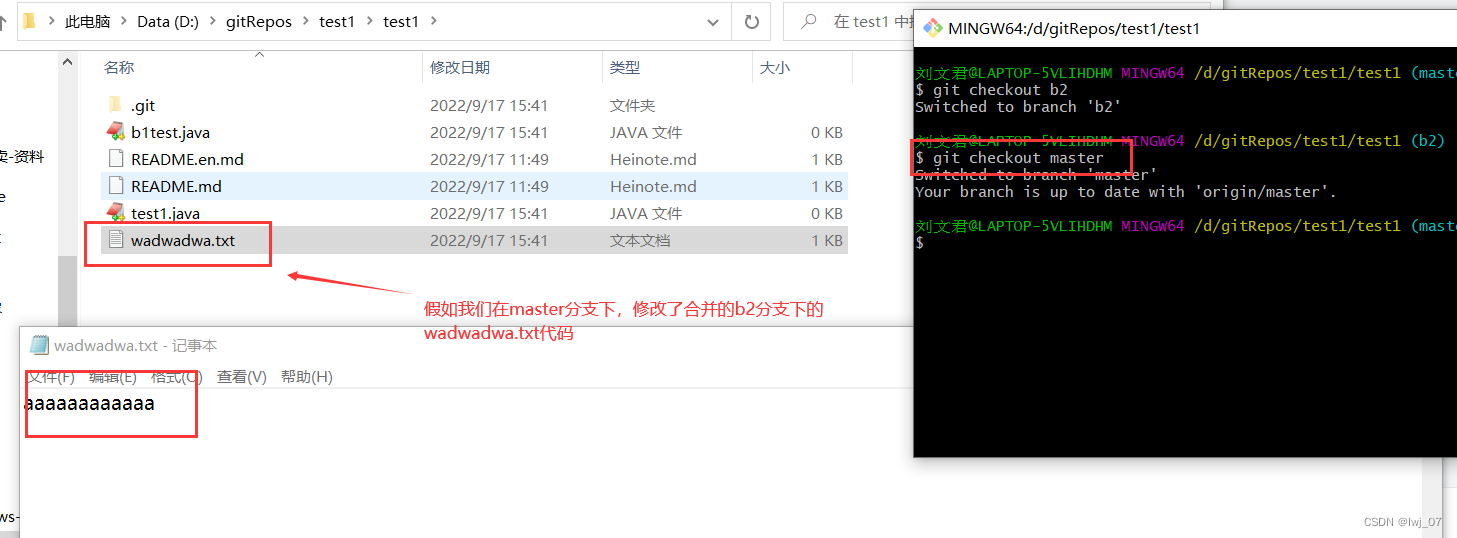Click the Heinote.md type cell of README.en.md
The width and height of the screenshot is (1457, 538).
click(x=653, y=159)
